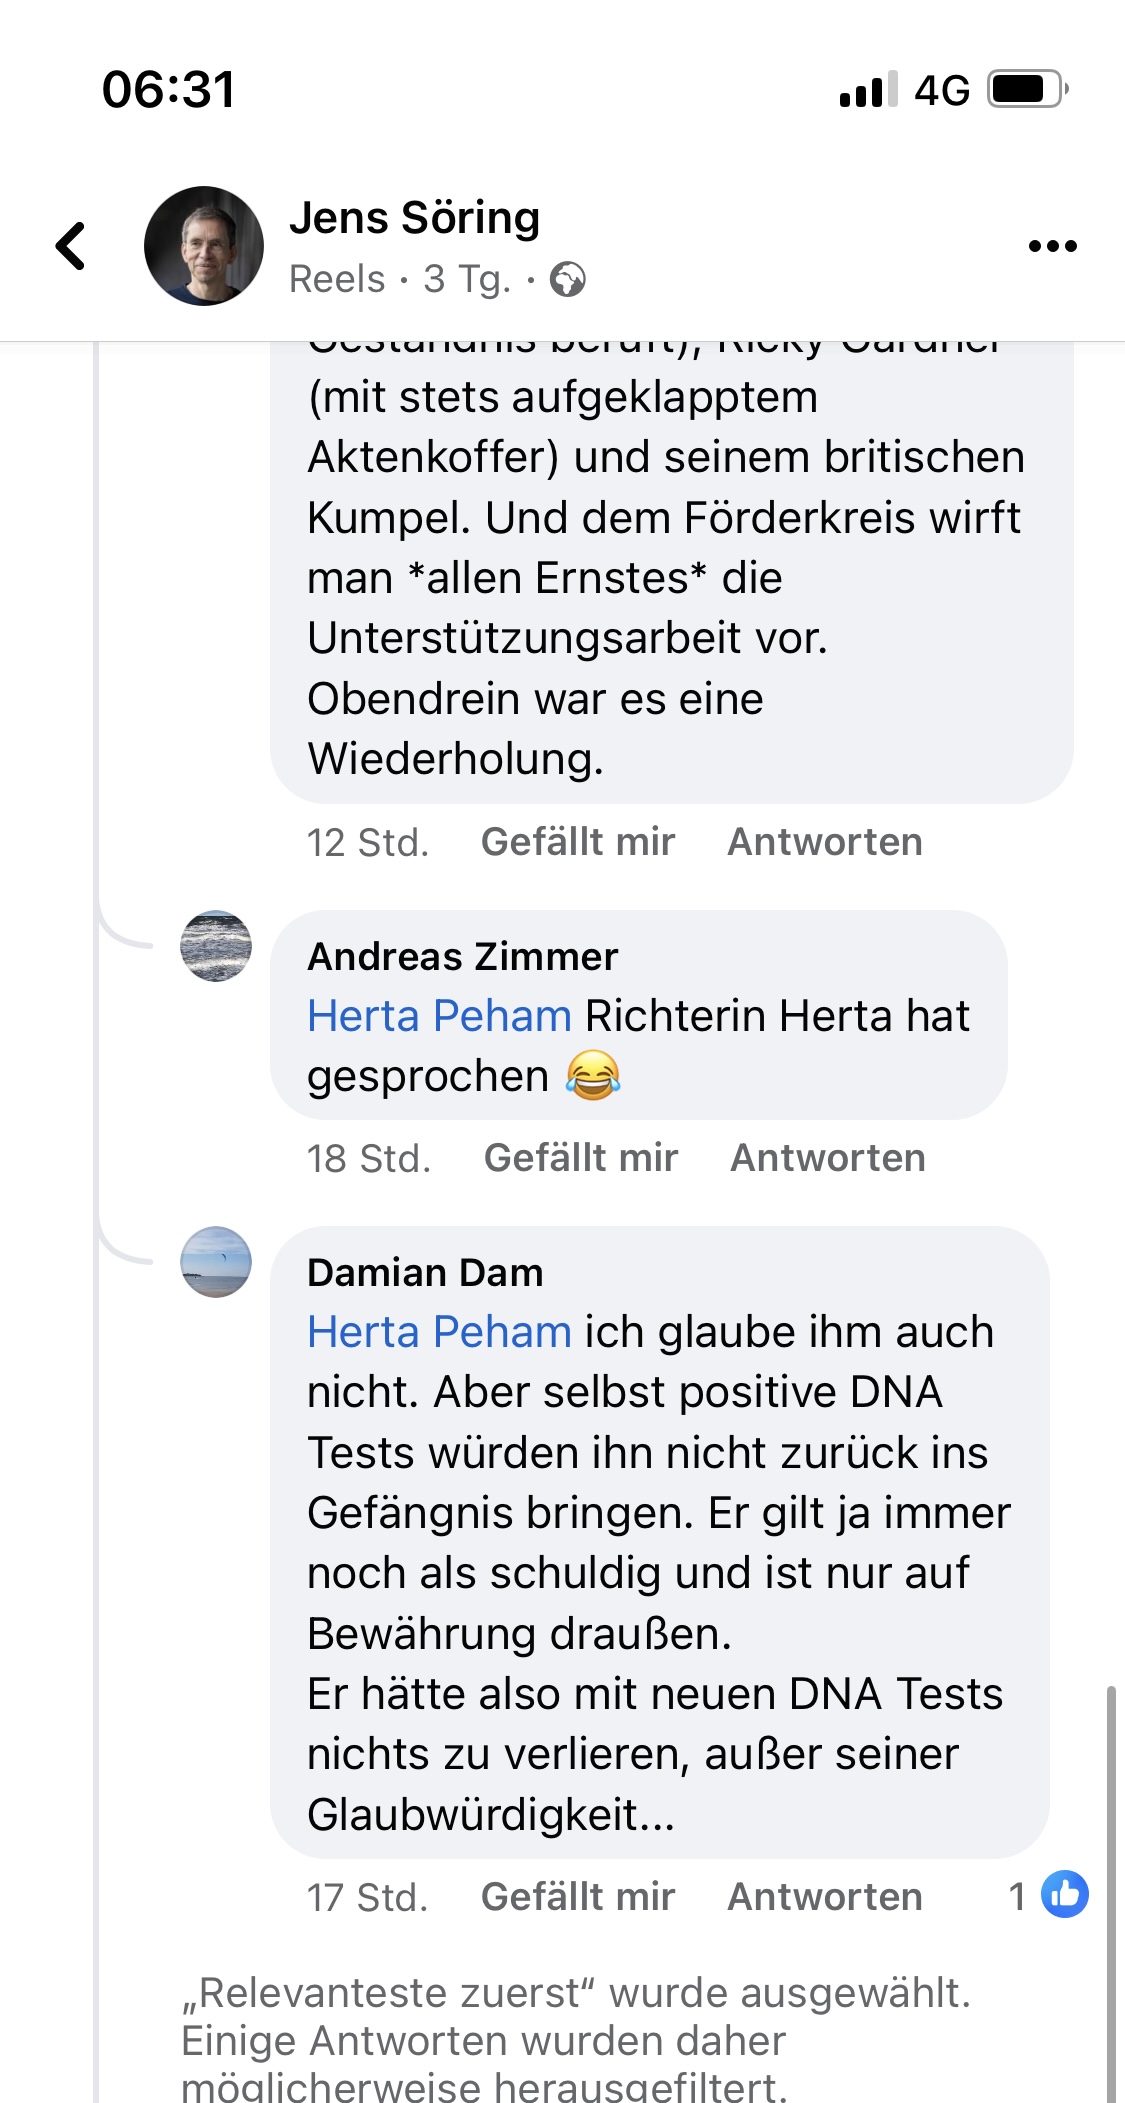Open Herta Peham mention in Andreas's comment

coord(439,1016)
